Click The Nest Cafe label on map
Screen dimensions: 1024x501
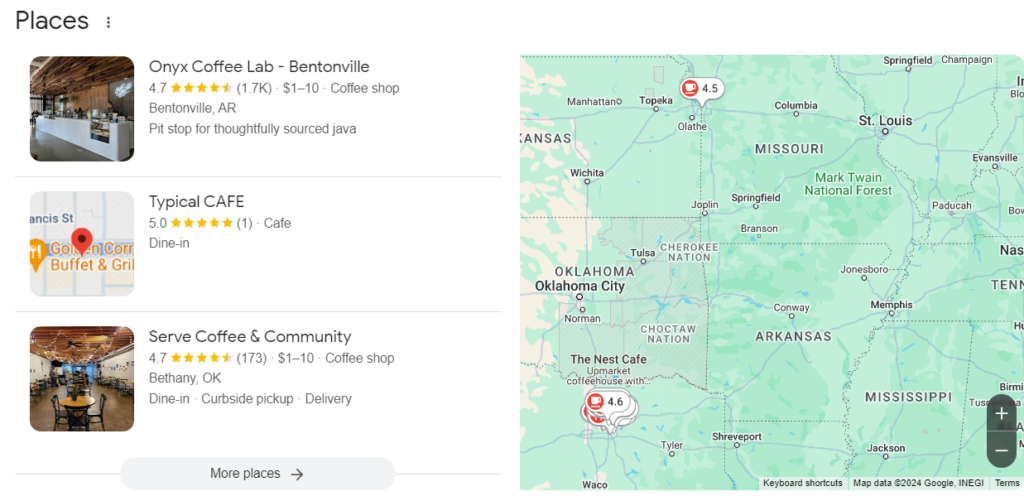(x=608, y=359)
